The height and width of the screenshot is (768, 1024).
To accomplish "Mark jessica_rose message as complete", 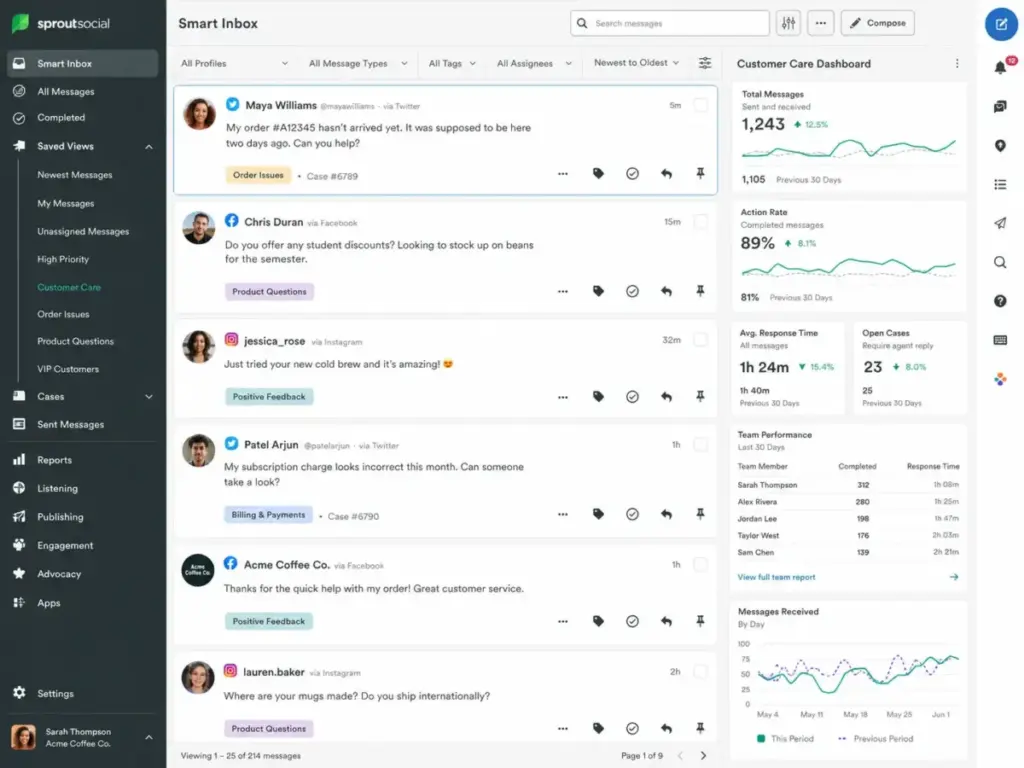I will click(632, 396).
